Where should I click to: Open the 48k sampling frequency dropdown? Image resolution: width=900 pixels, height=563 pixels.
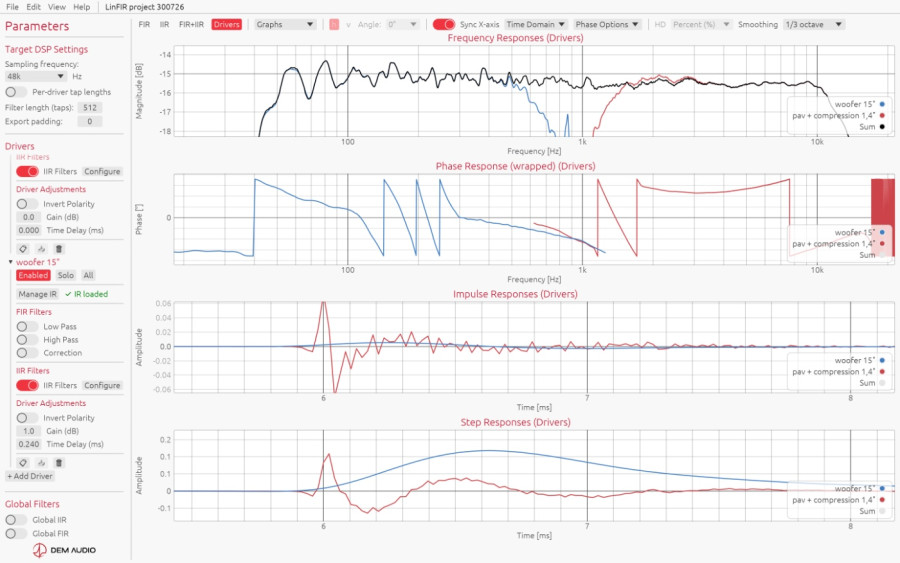(x=36, y=76)
